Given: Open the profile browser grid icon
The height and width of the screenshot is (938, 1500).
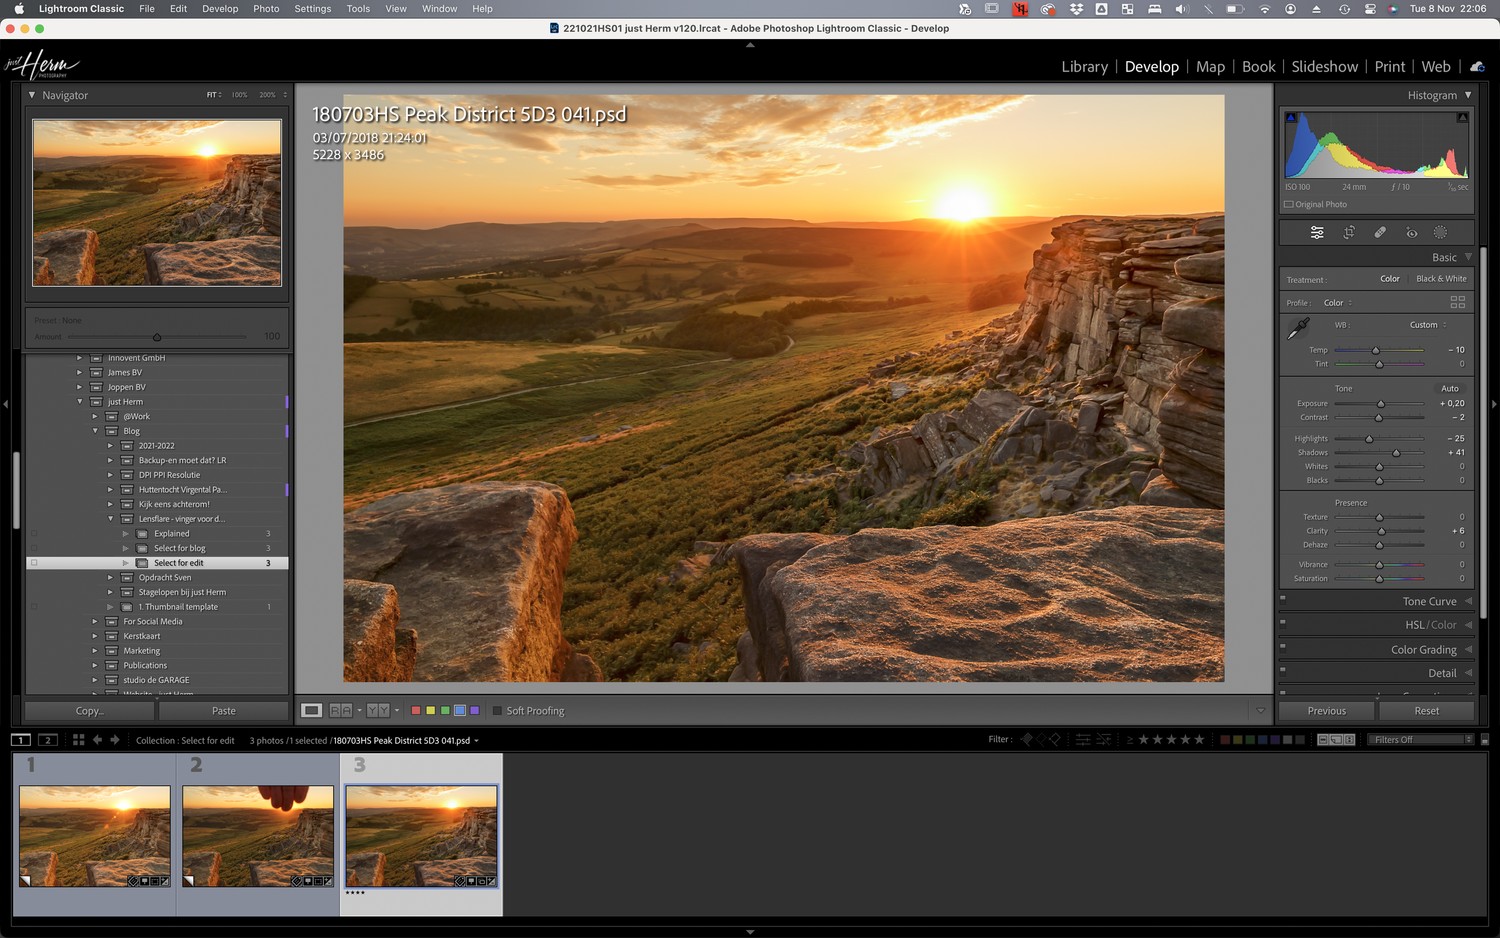Looking at the screenshot, I should pos(1457,302).
